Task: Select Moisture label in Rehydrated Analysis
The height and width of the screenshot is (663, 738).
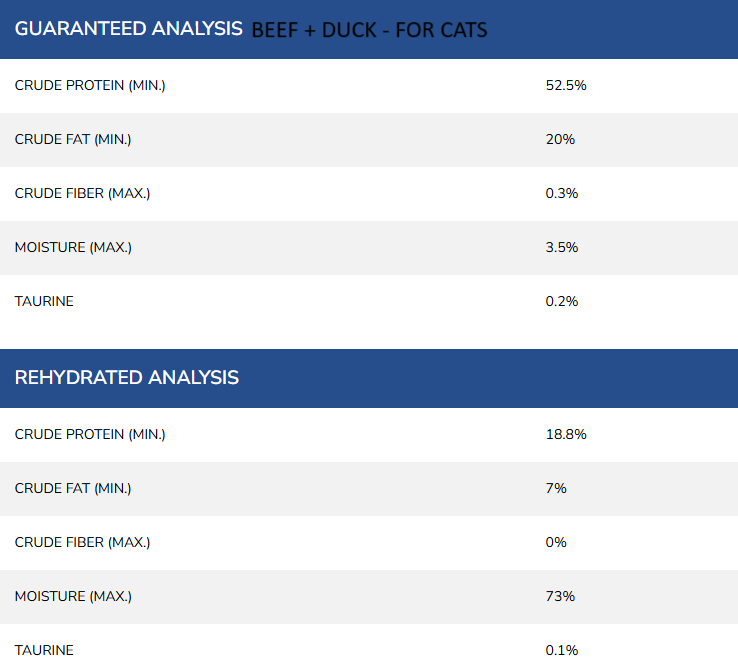Action: (x=73, y=597)
